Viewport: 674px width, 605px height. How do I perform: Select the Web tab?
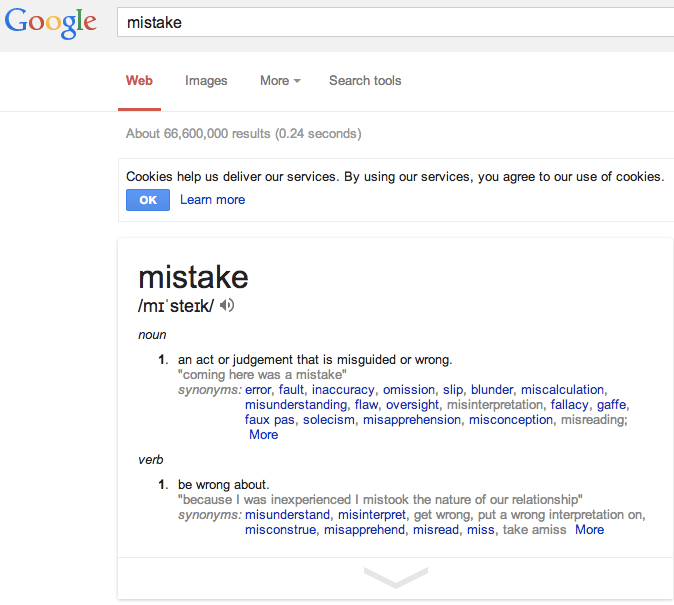[x=139, y=81]
